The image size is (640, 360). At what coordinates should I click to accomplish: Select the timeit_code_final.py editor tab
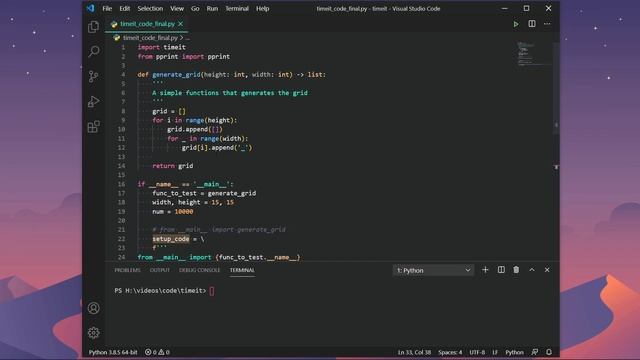tap(147, 24)
